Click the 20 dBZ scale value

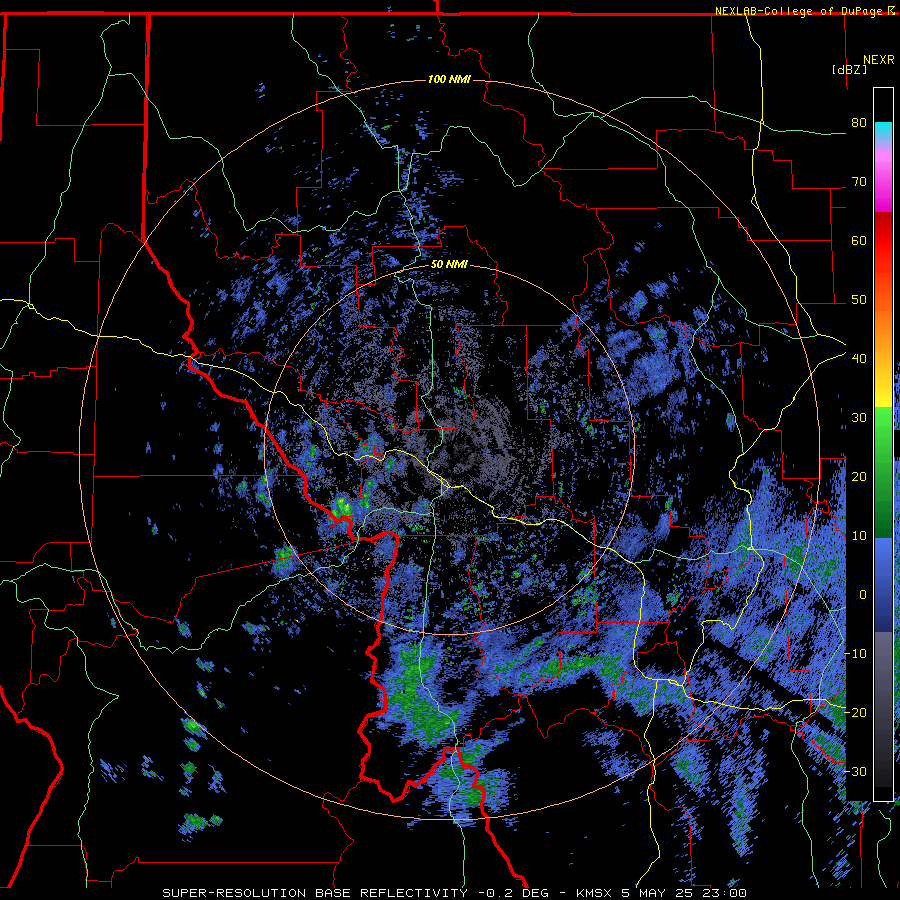point(859,476)
